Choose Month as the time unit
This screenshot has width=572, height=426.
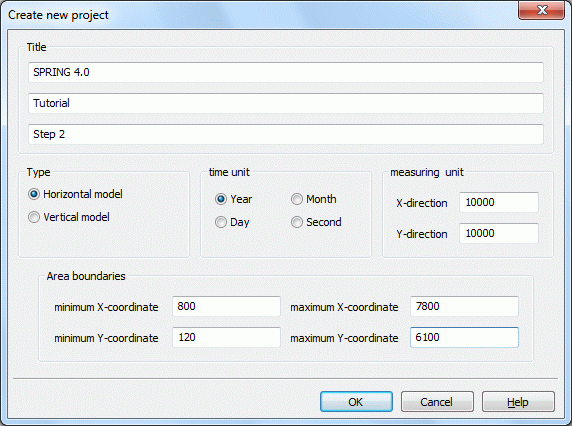[x=297, y=199]
